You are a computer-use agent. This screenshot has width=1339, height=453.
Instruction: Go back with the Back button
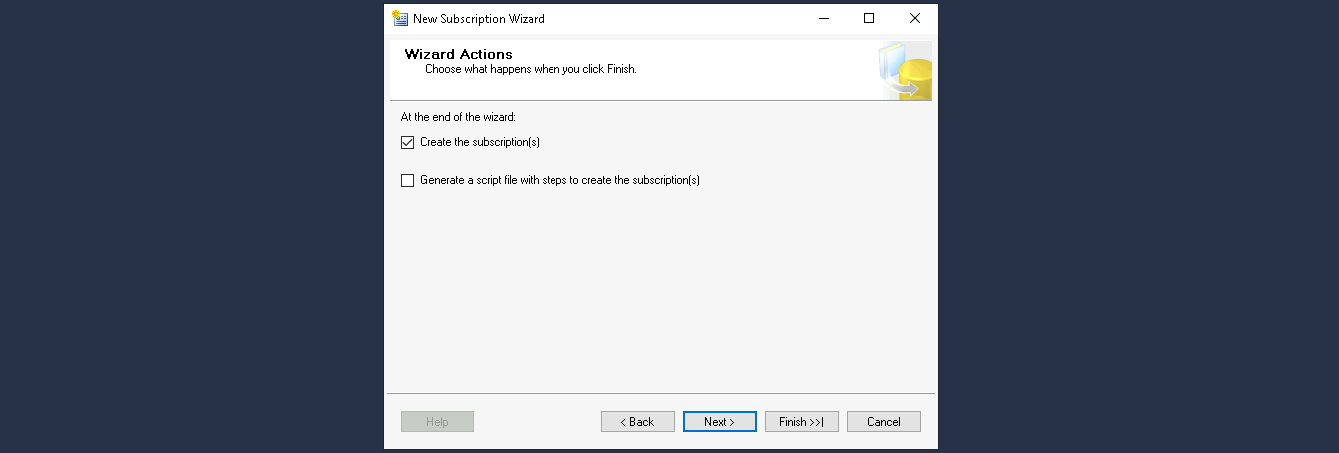(x=637, y=422)
